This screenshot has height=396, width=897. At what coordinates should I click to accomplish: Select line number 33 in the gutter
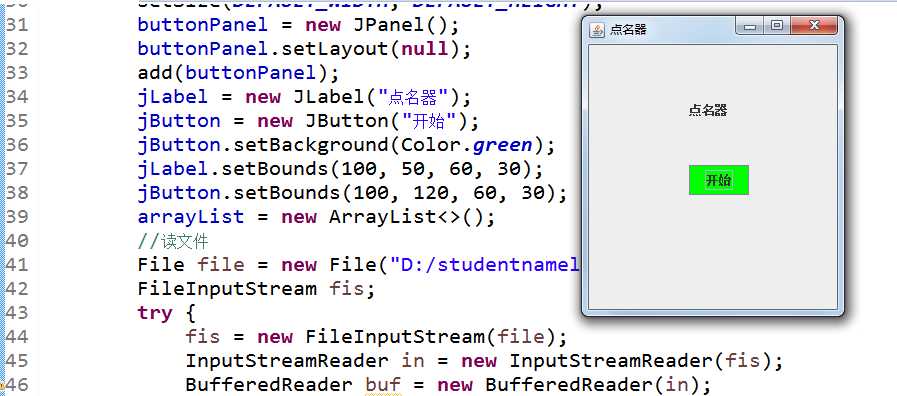pos(17,73)
